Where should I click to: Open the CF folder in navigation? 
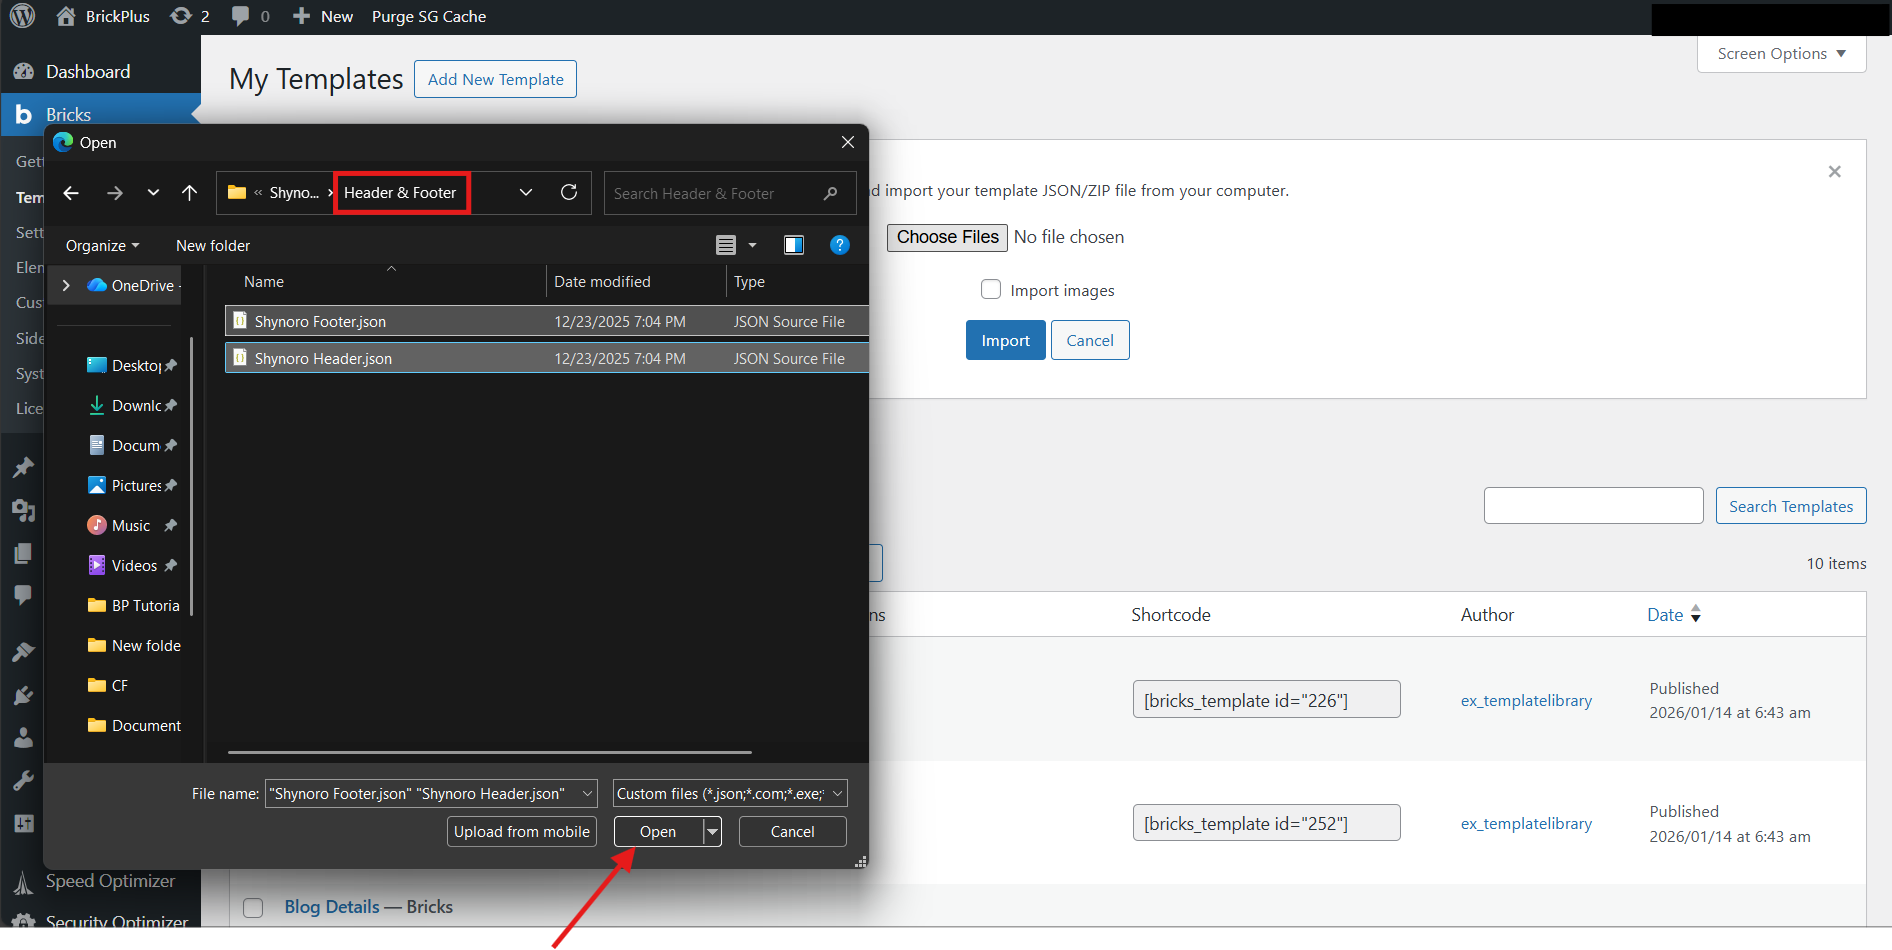click(x=108, y=685)
